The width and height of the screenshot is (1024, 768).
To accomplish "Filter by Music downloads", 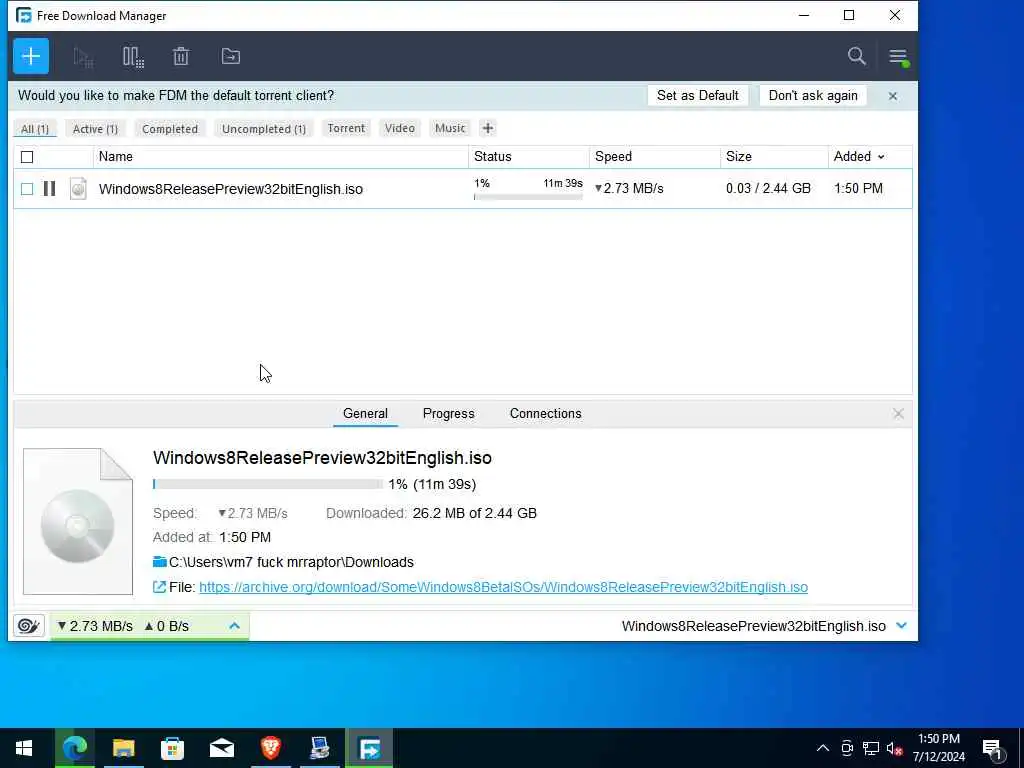I will (x=450, y=128).
